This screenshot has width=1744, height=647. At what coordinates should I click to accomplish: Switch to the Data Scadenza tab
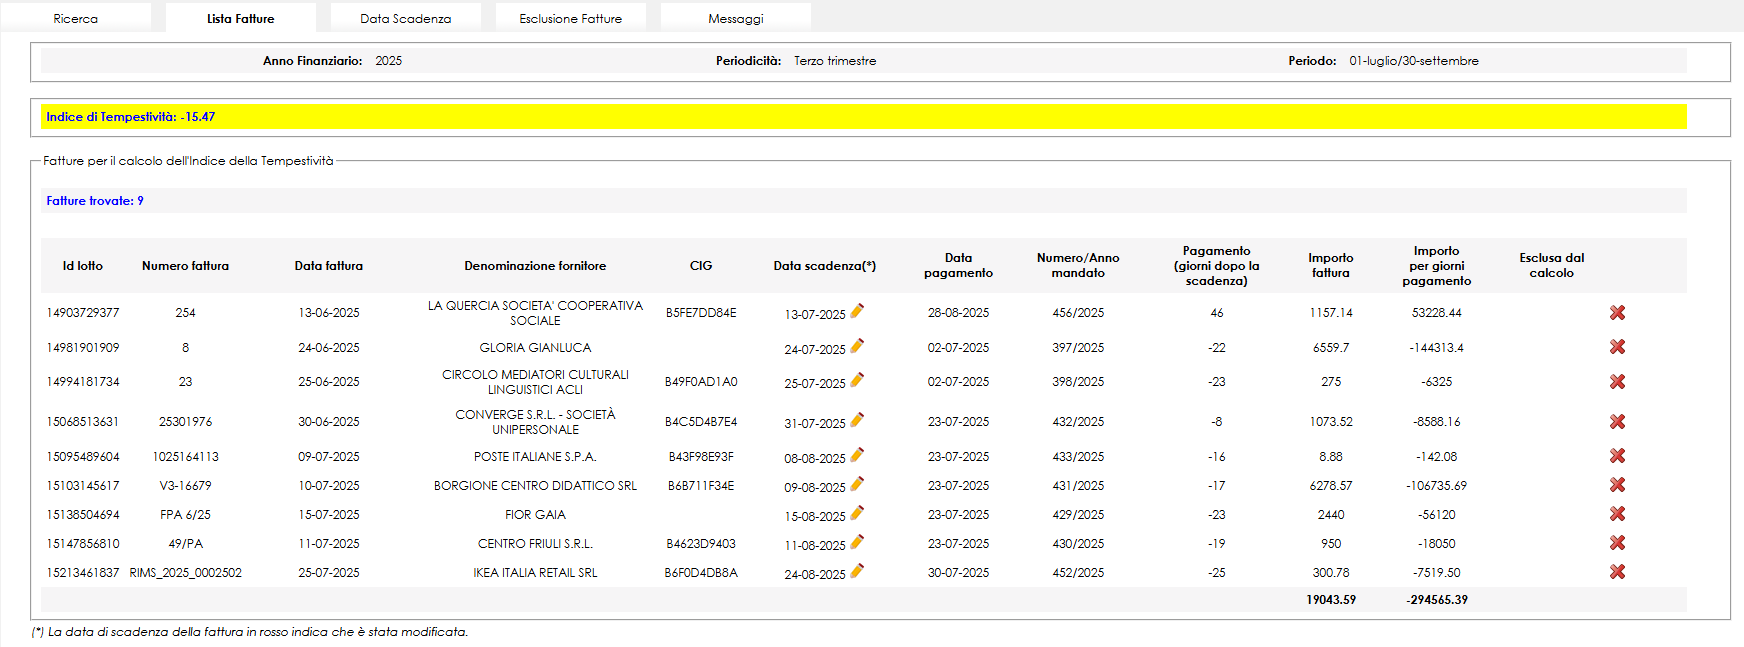pos(405,18)
